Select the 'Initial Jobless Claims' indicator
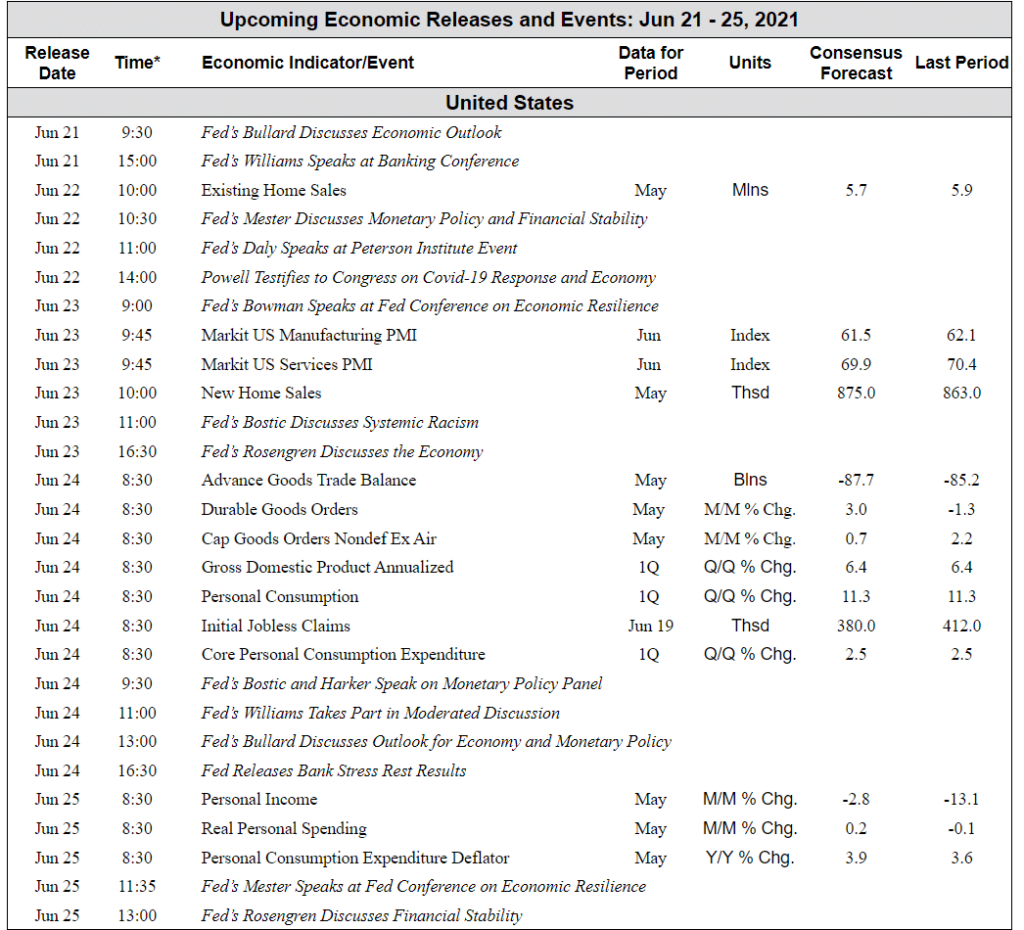 276,626
